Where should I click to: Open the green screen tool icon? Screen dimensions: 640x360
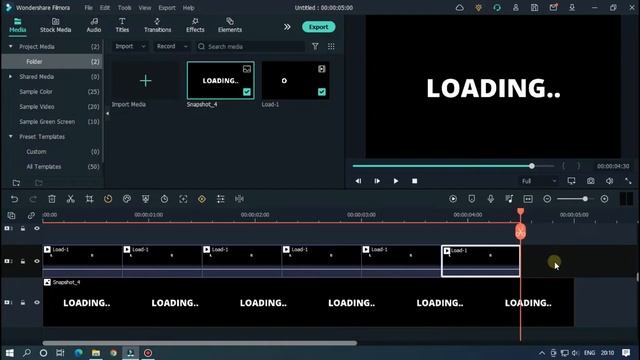(x=145, y=199)
